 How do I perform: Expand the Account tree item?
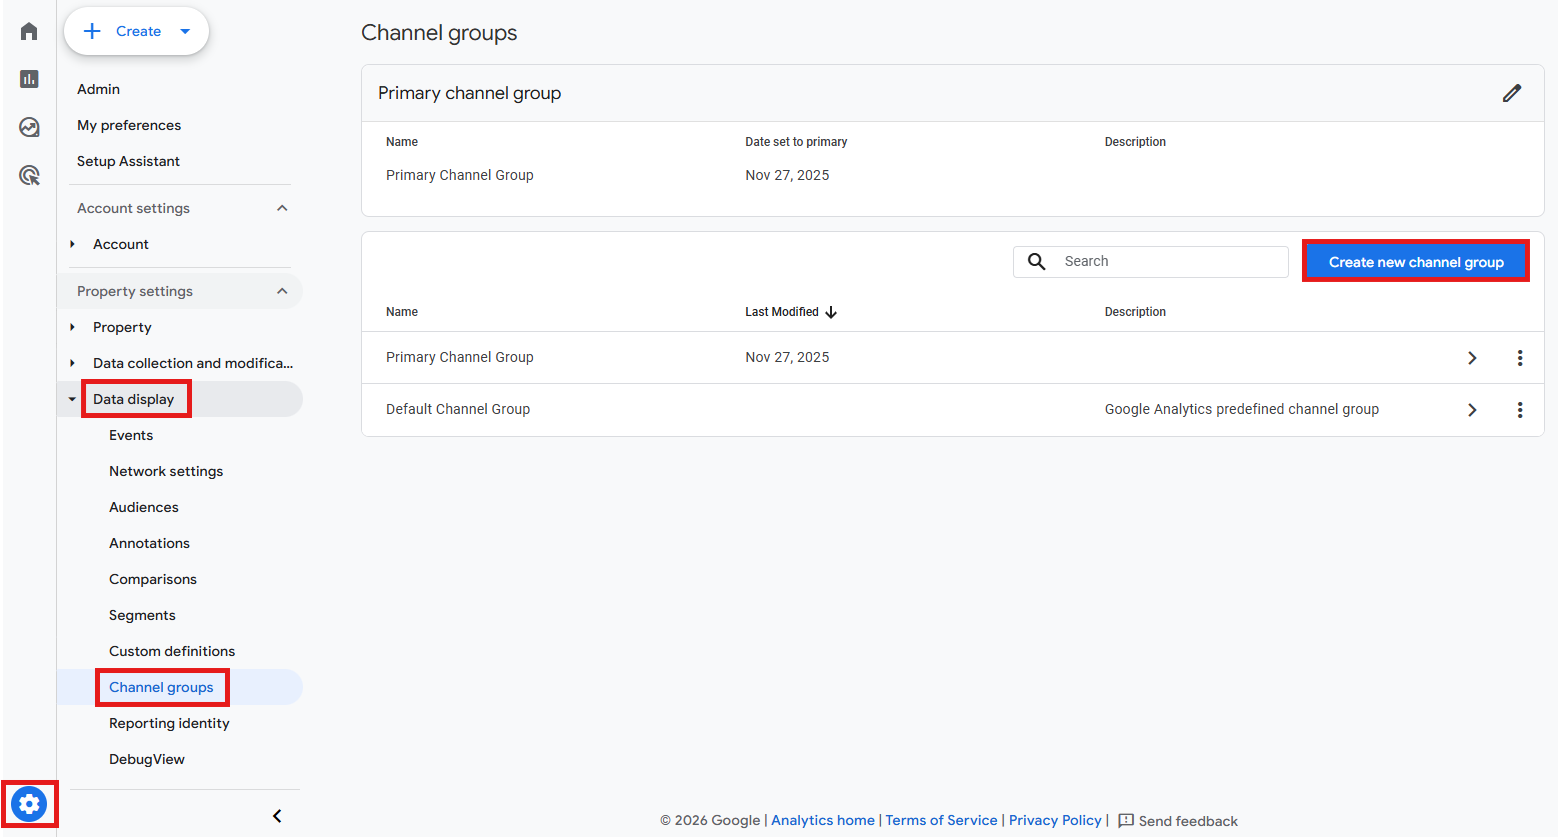coord(72,244)
